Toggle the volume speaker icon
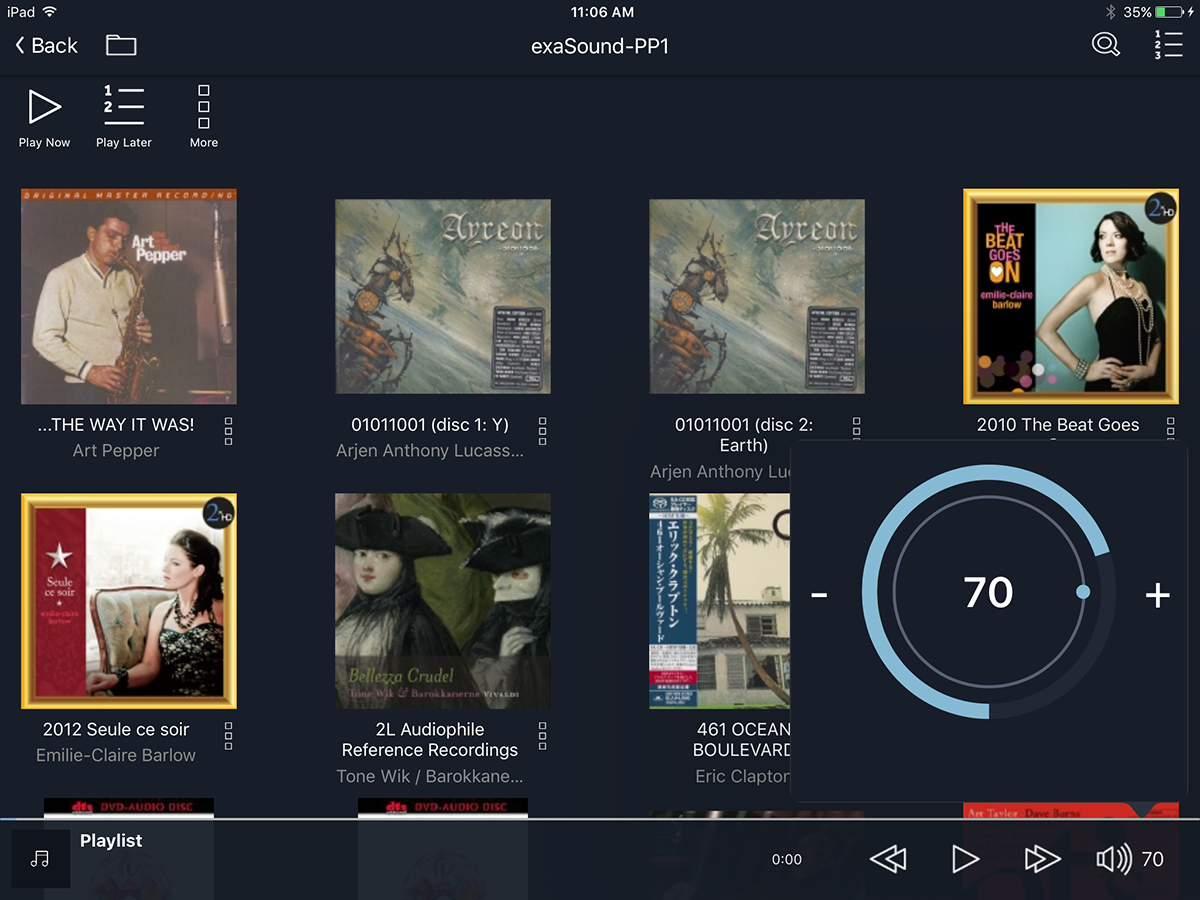The width and height of the screenshot is (1200, 900). (1114, 859)
